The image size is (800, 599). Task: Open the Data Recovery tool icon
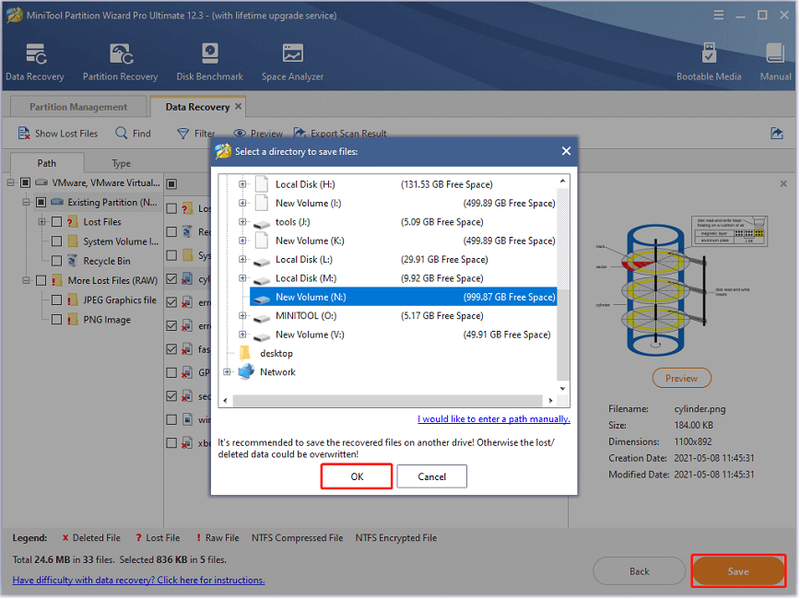click(35, 55)
